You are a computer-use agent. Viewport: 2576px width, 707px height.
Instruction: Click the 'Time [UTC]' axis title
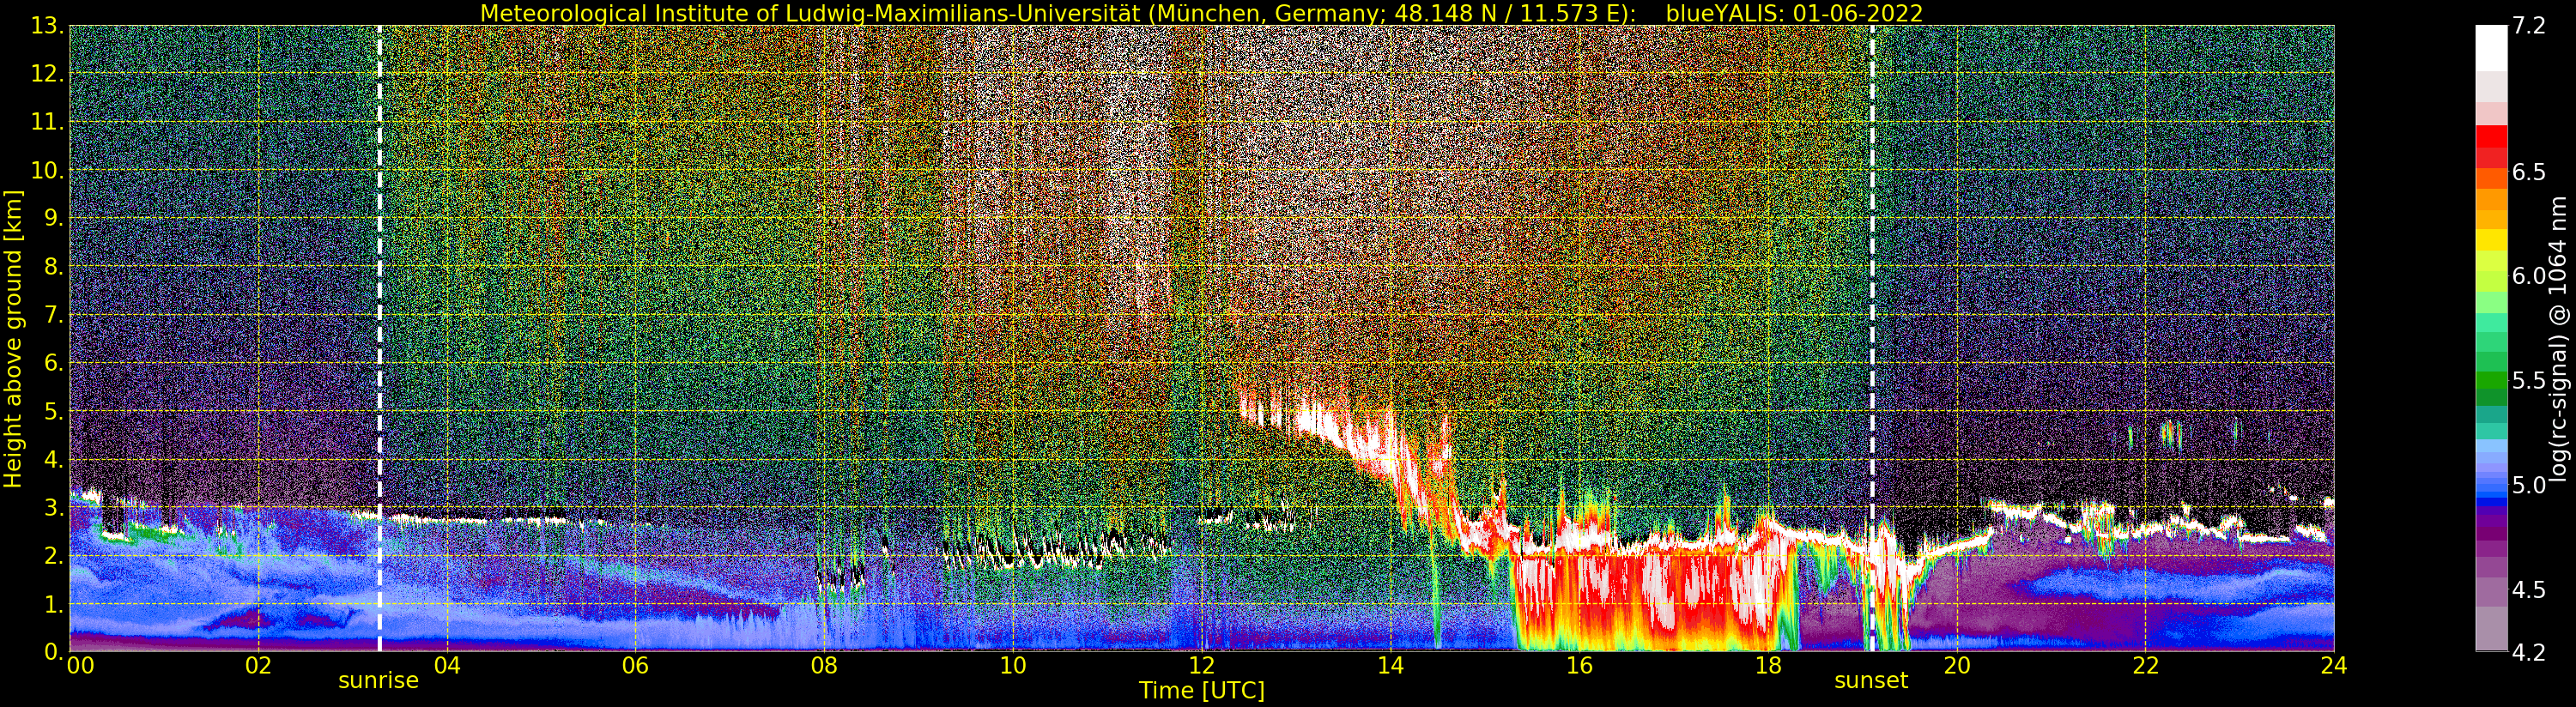(x=1202, y=691)
